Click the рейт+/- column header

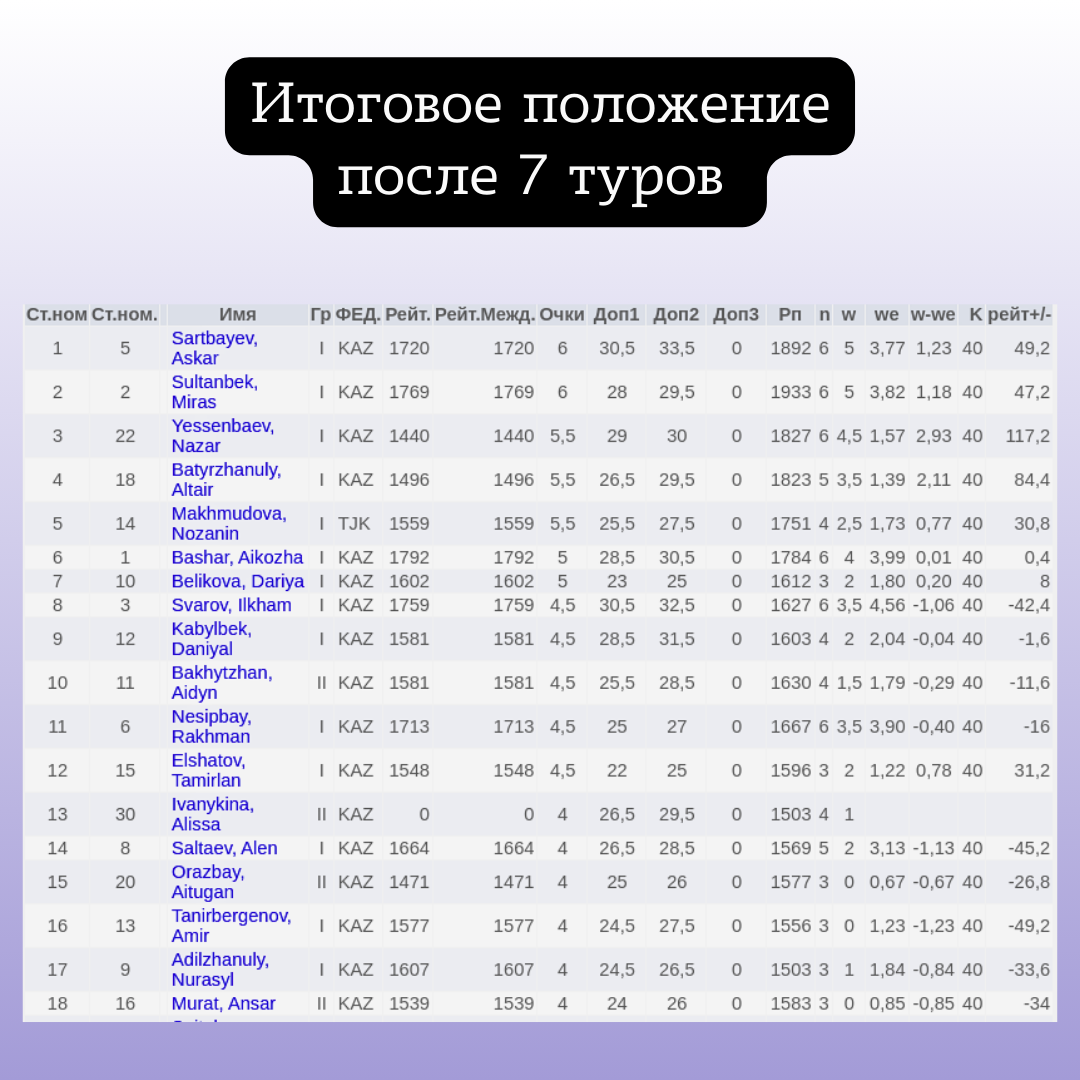[x=1019, y=315]
